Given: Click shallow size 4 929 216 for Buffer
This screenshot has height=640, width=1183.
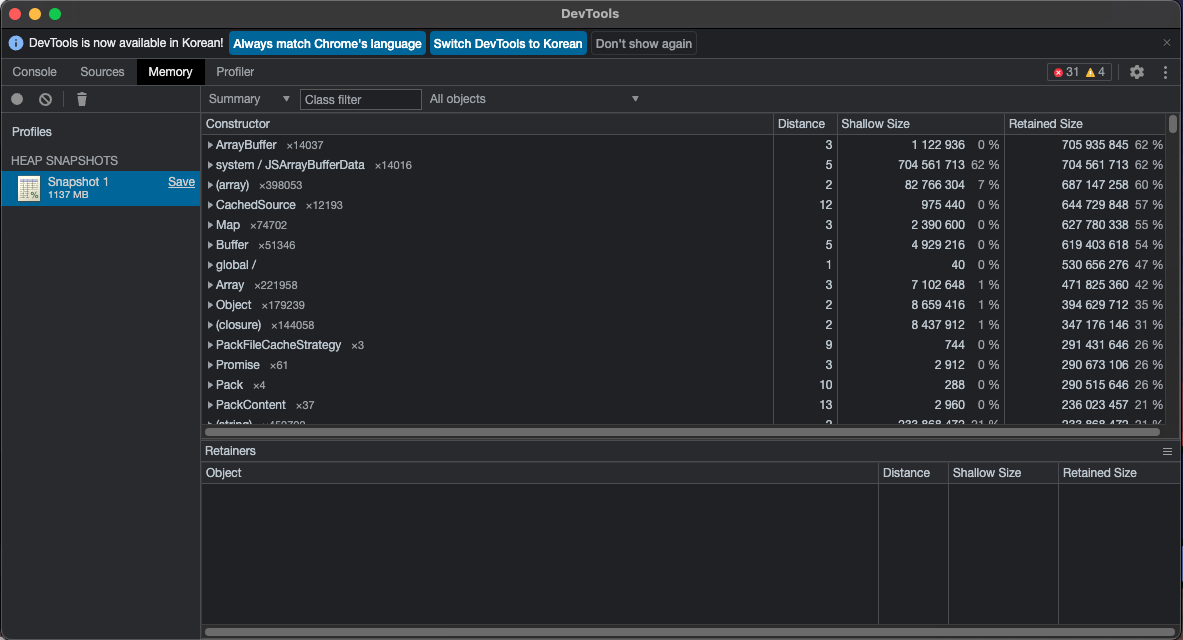Looking at the screenshot, I should click(x=938, y=245).
